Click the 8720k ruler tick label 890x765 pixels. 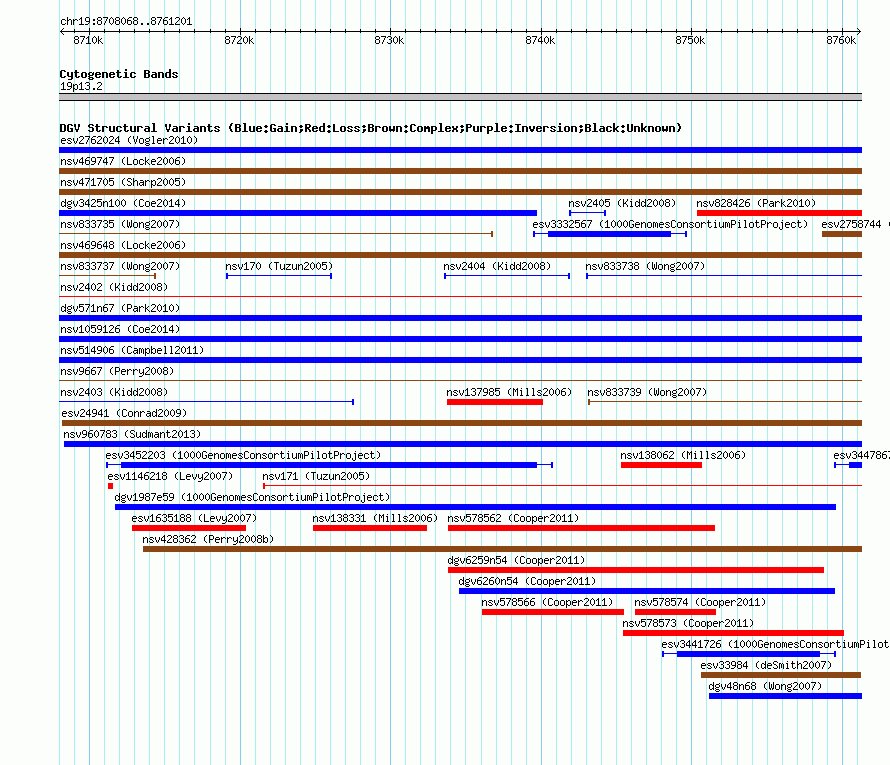(x=239, y=40)
